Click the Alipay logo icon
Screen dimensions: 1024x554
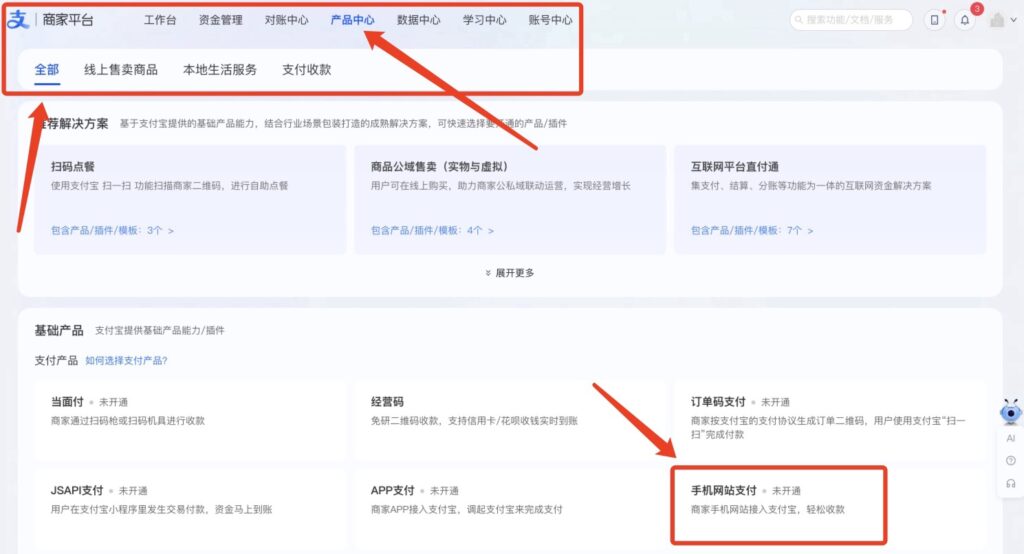click(18, 20)
